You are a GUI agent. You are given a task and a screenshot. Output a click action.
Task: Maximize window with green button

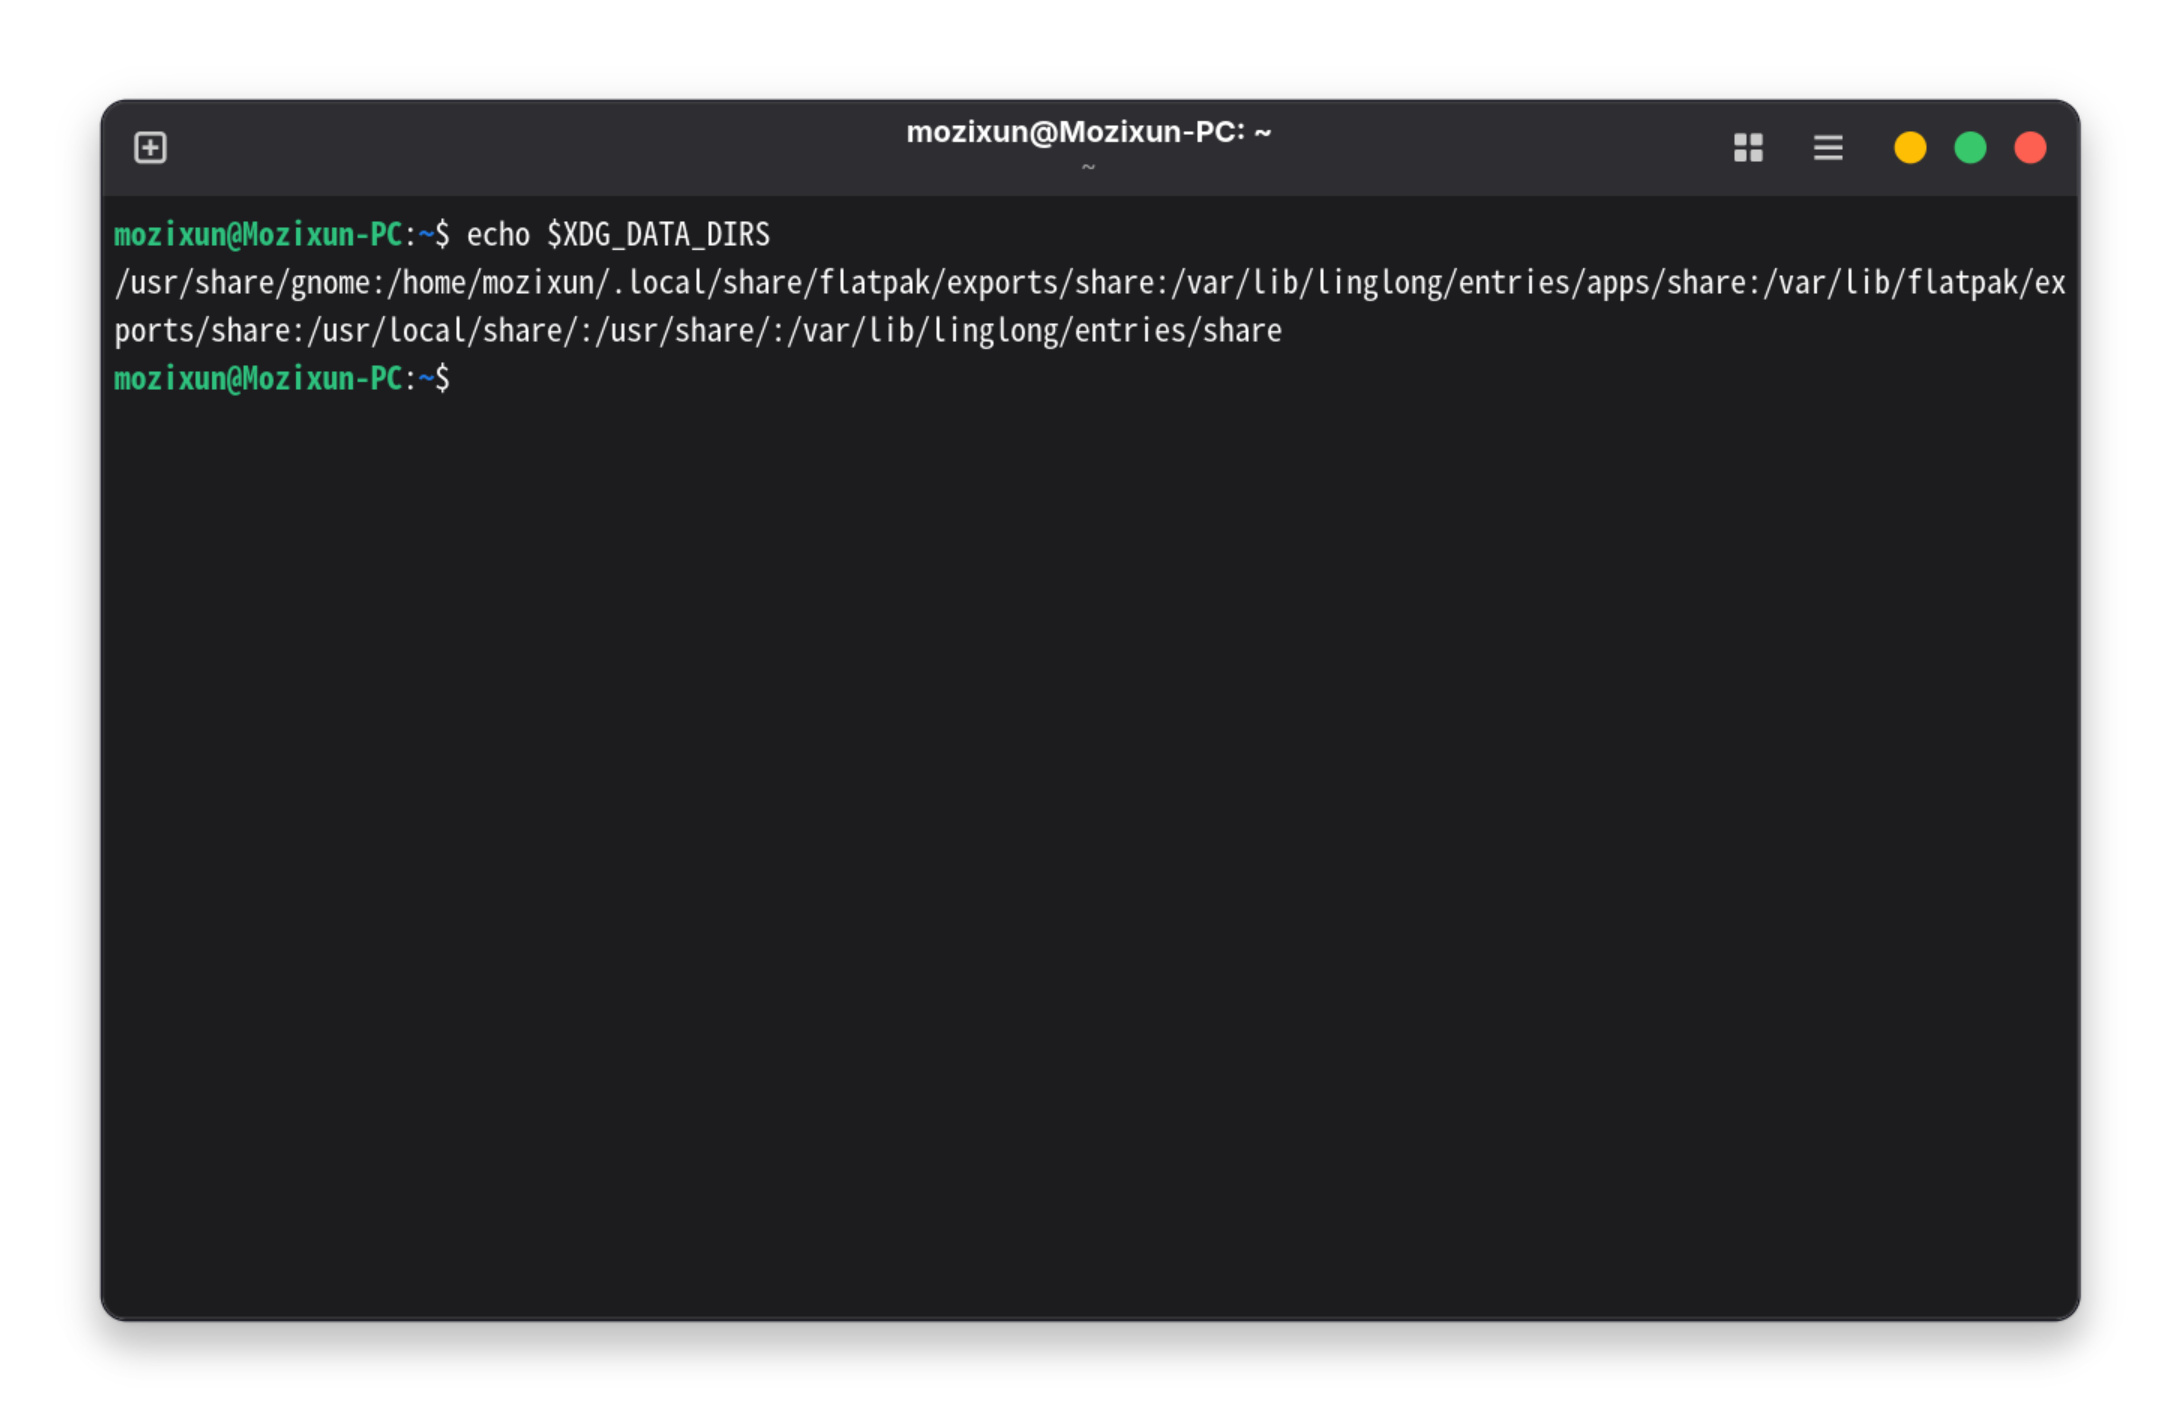pos(1970,148)
